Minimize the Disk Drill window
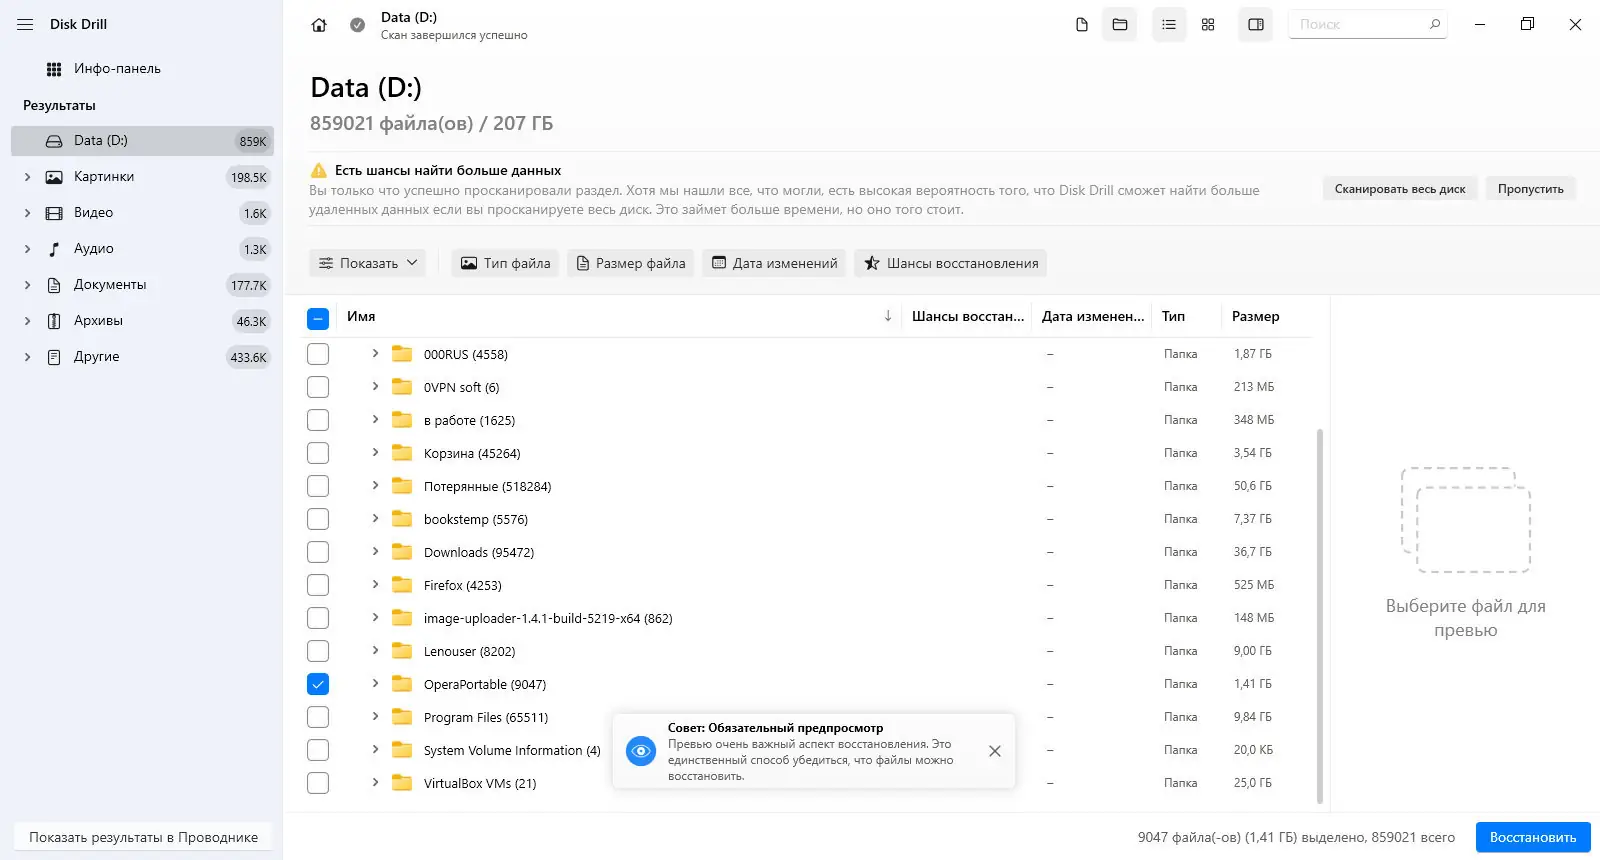Viewport: 1600px width, 860px height. [x=1480, y=24]
